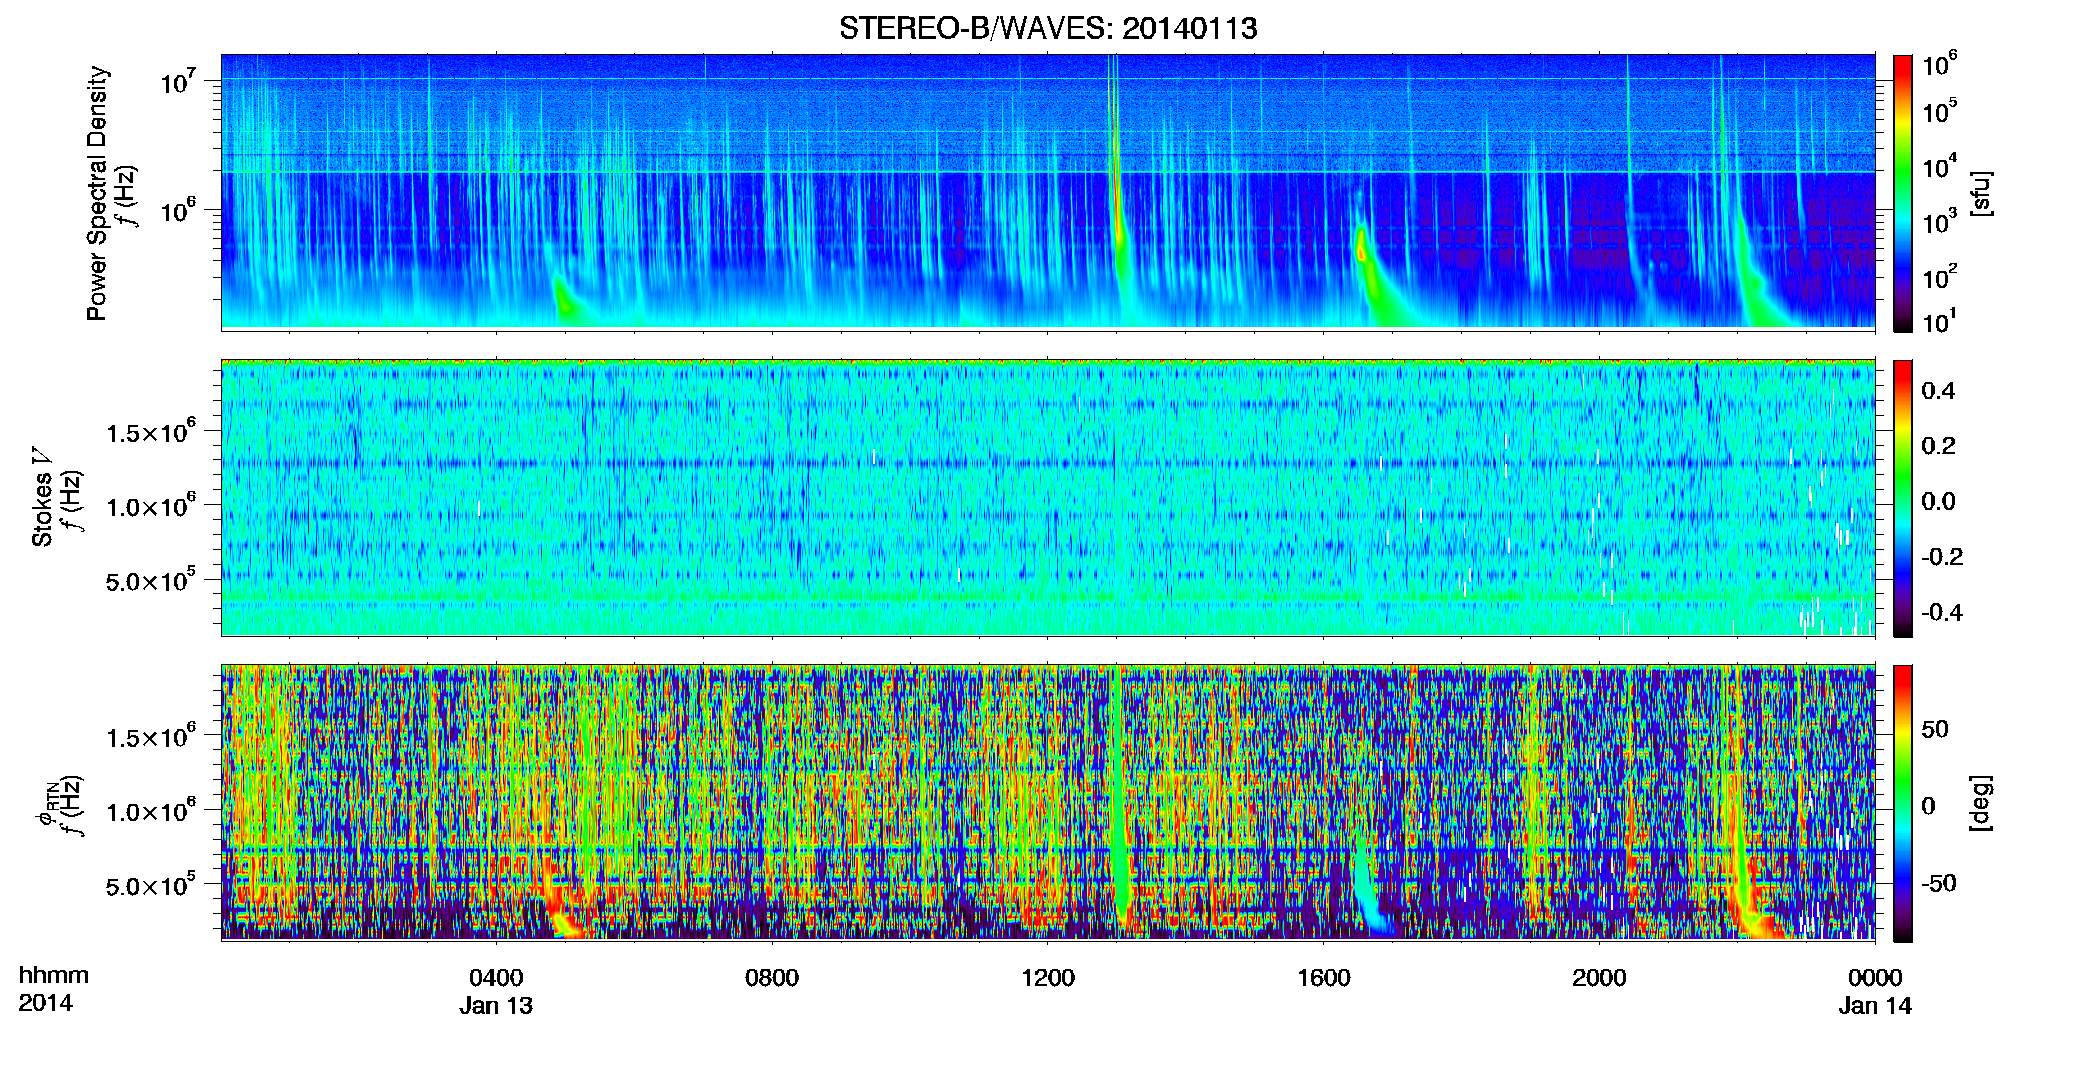Click the 0000 time axis label
2096x1080 pixels.
tap(1875, 978)
